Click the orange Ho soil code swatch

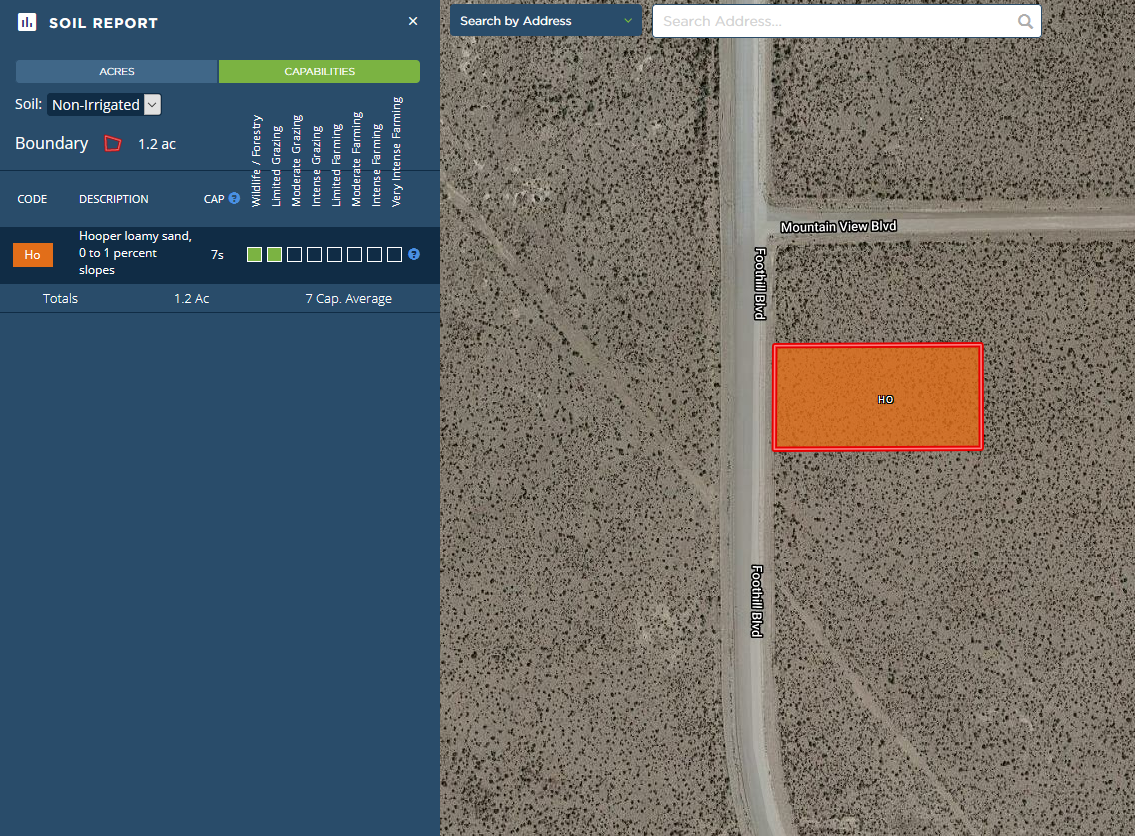click(x=32, y=255)
